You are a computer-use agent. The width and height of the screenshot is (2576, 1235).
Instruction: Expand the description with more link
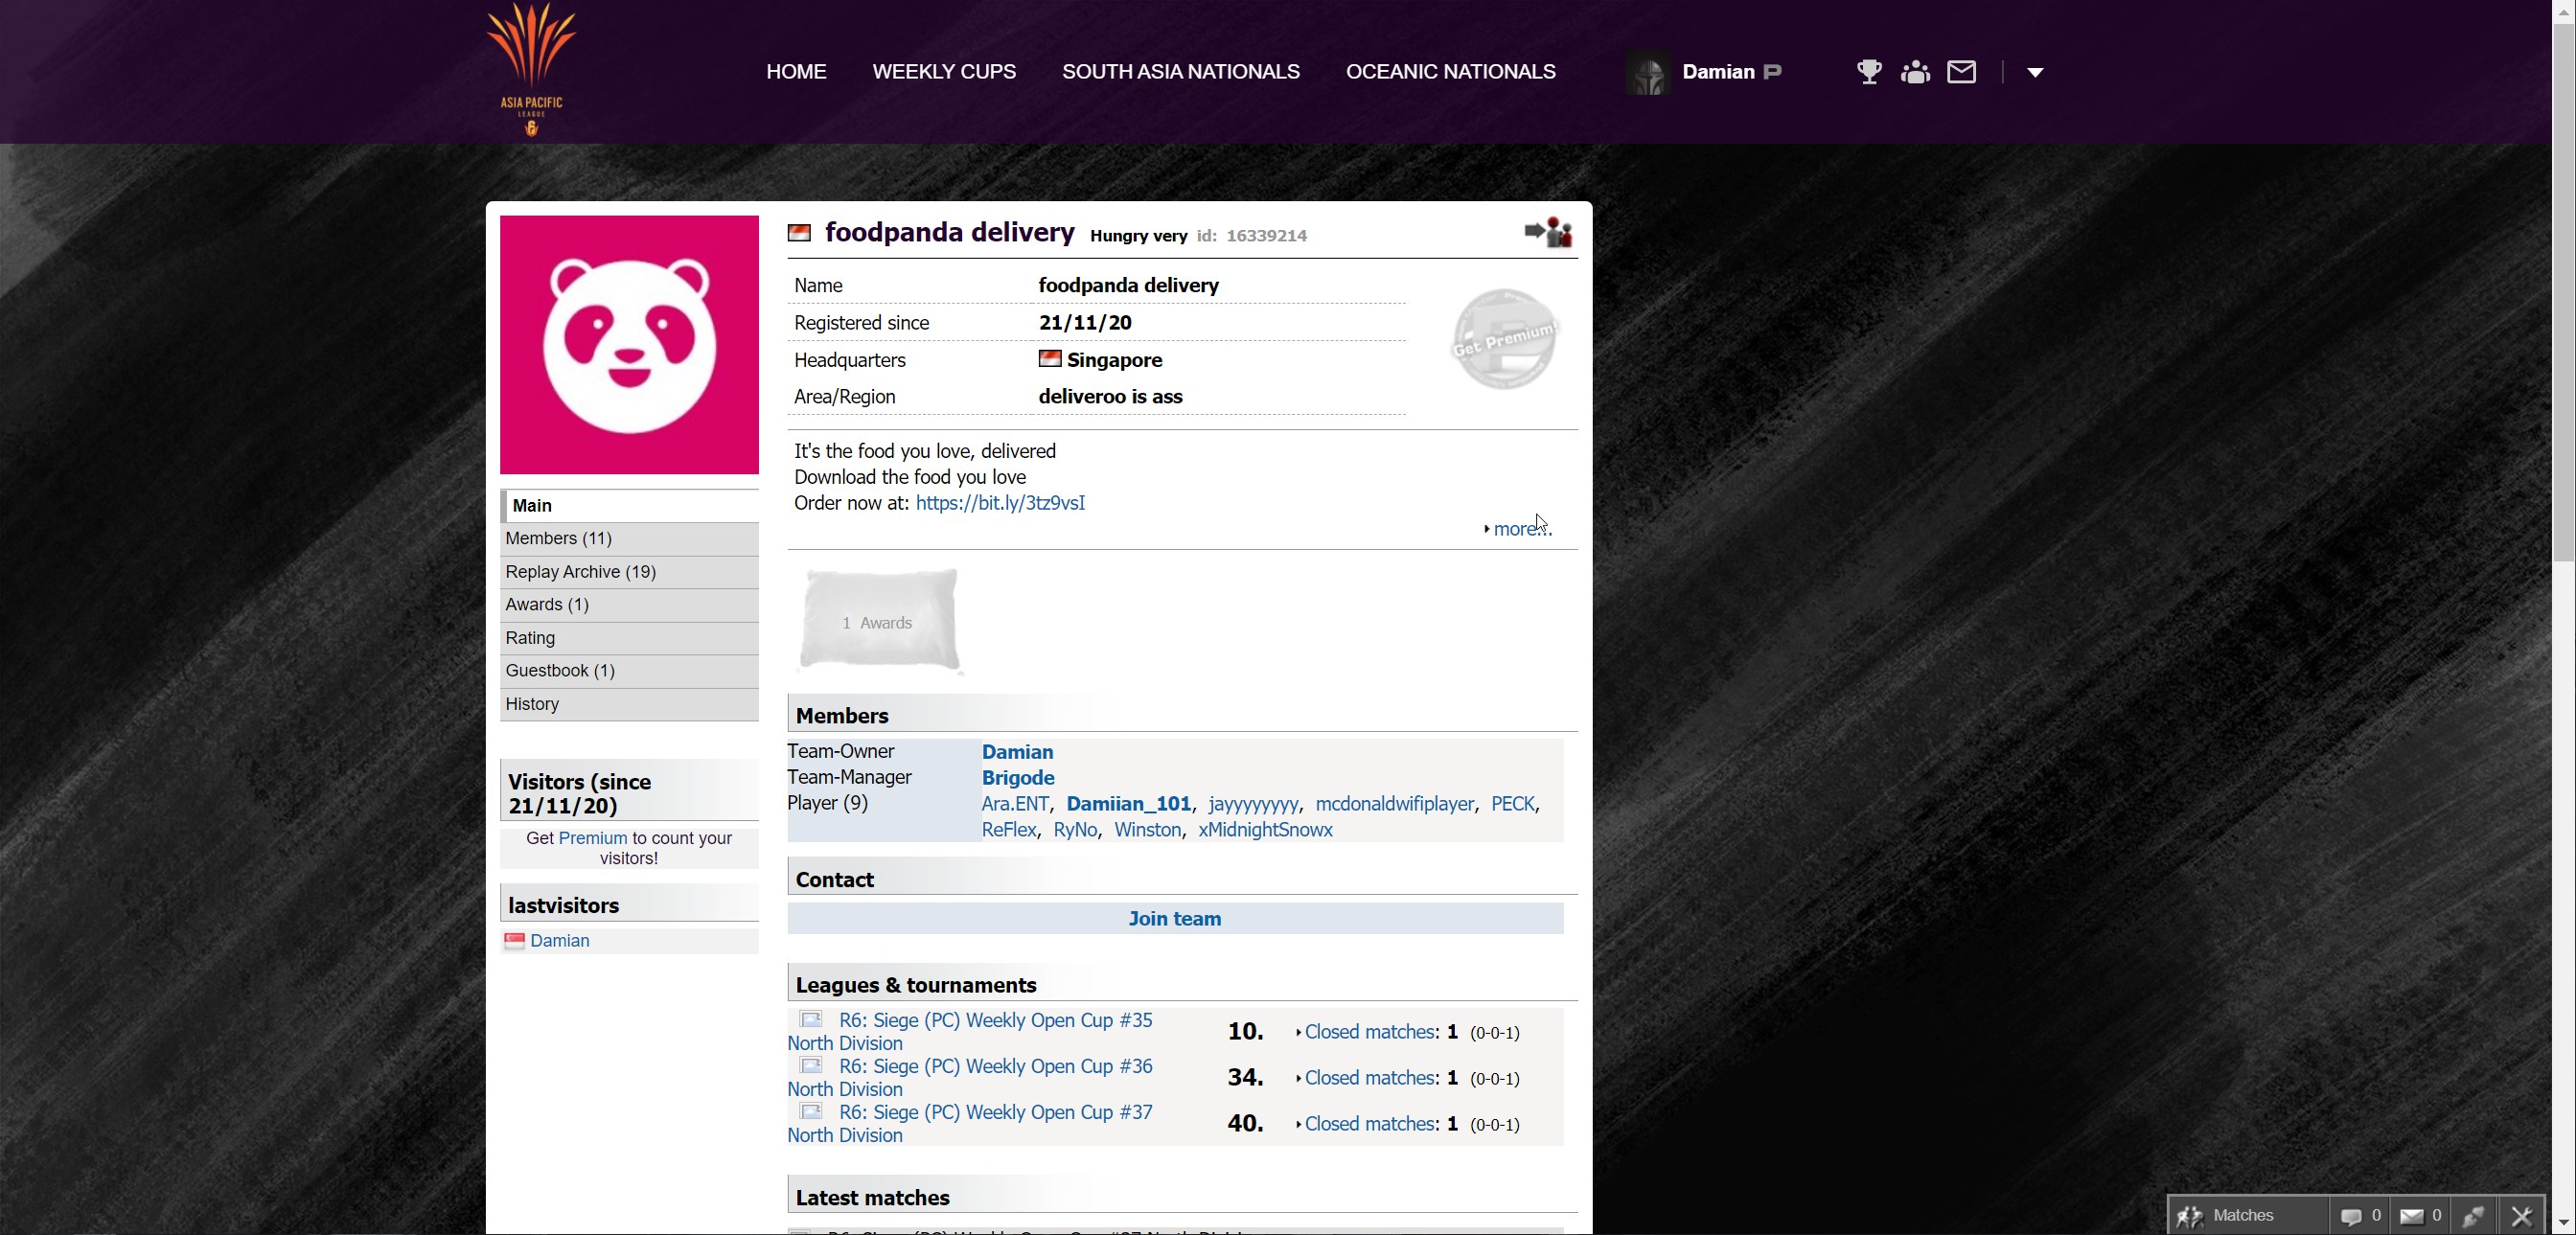(x=1519, y=529)
